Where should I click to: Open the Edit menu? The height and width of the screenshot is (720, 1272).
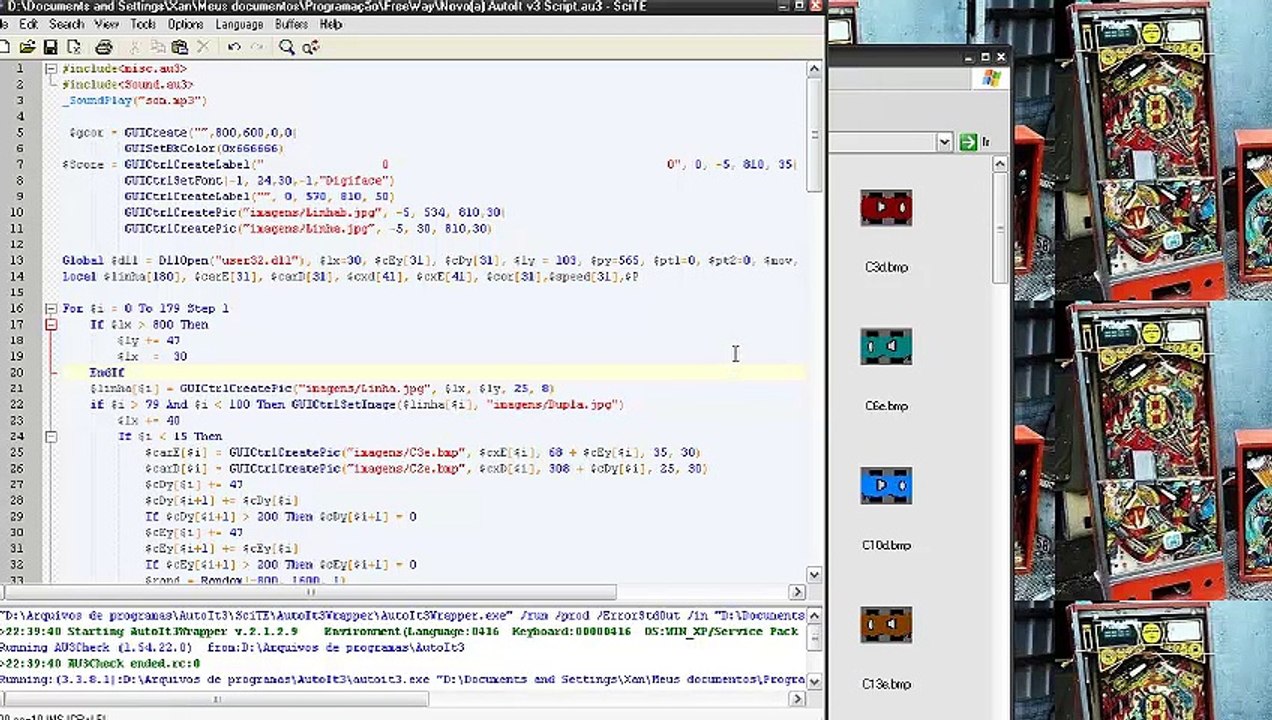pos(28,24)
